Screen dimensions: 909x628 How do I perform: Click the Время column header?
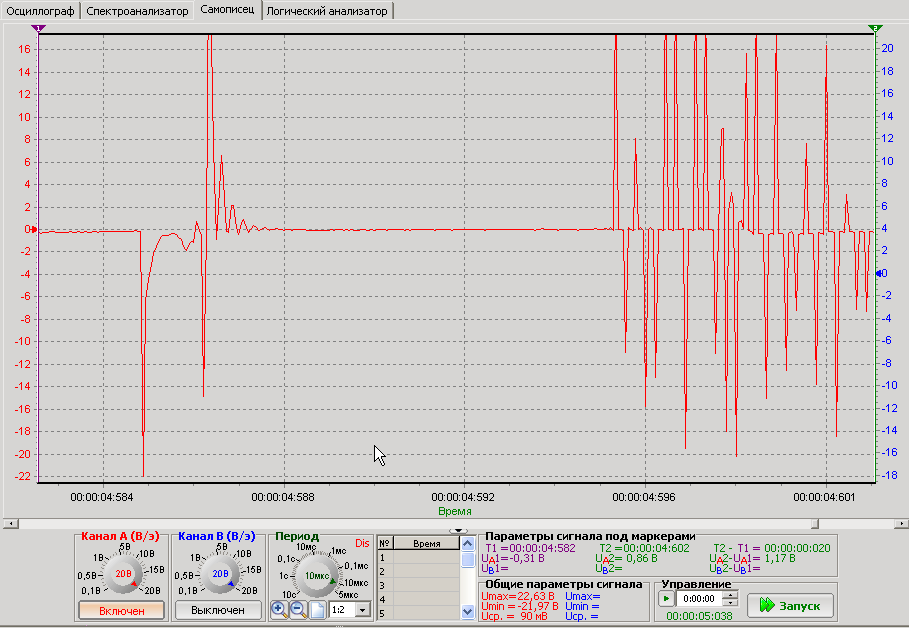[427, 544]
